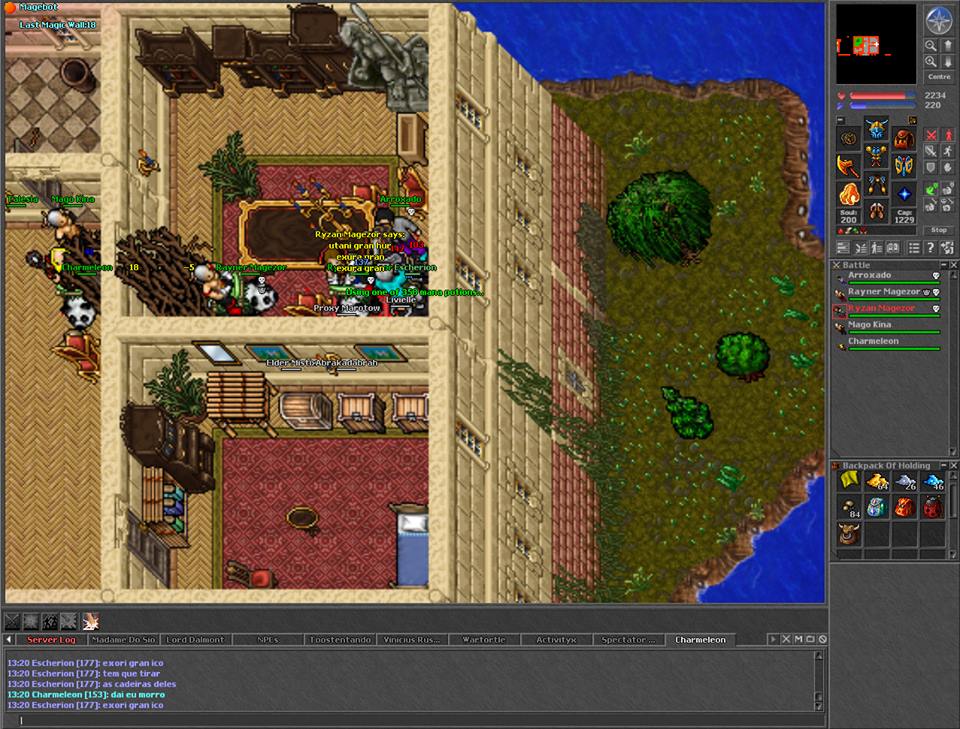Collapse the inventory with minus button
This screenshot has height=729, width=960.
click(841, 120)
